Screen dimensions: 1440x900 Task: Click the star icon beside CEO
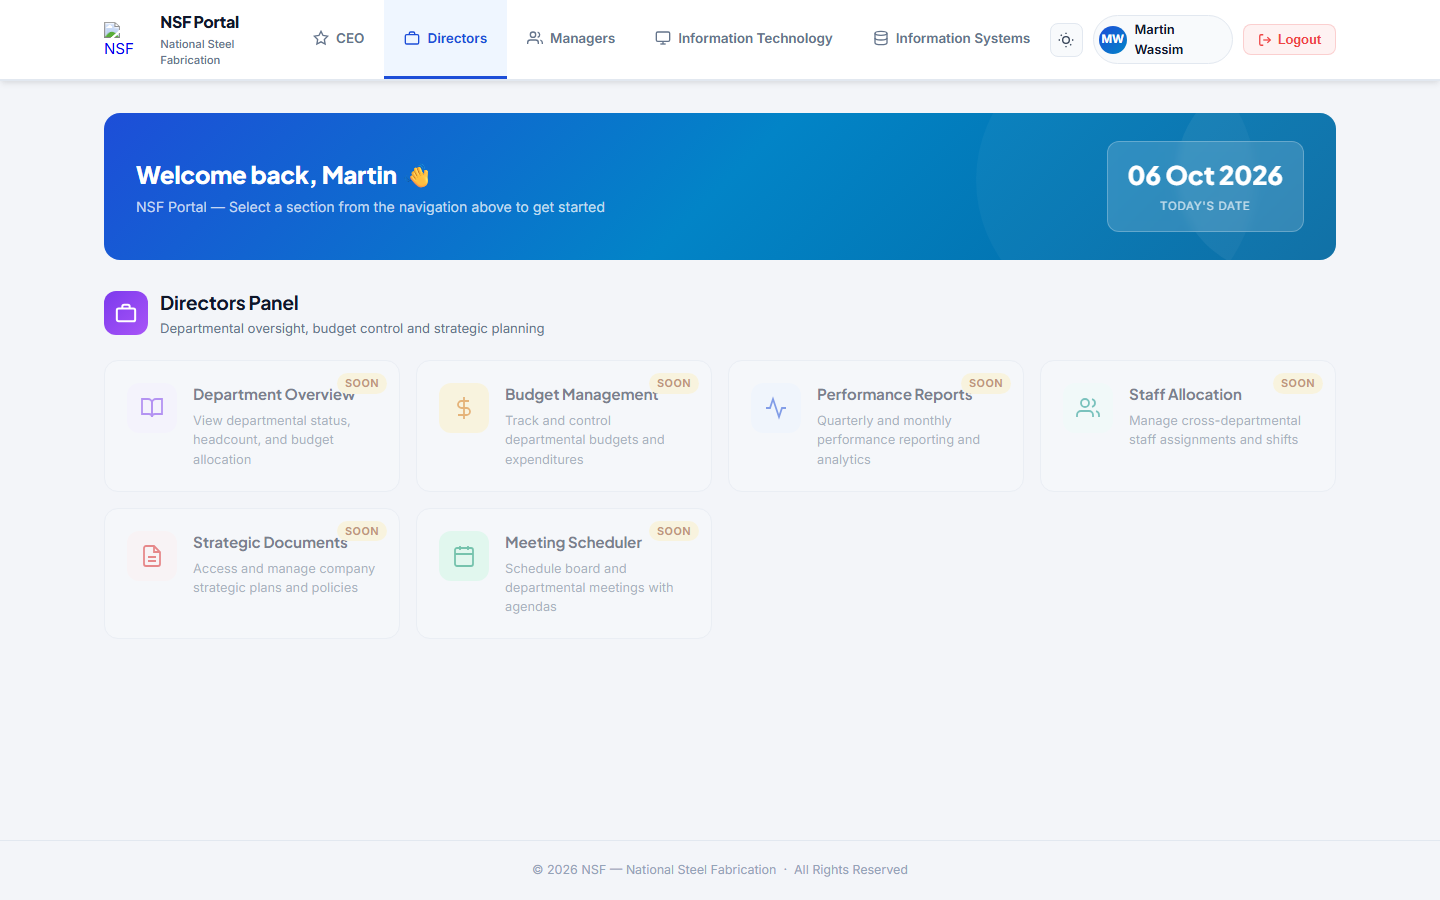click(x=321, y=38)
